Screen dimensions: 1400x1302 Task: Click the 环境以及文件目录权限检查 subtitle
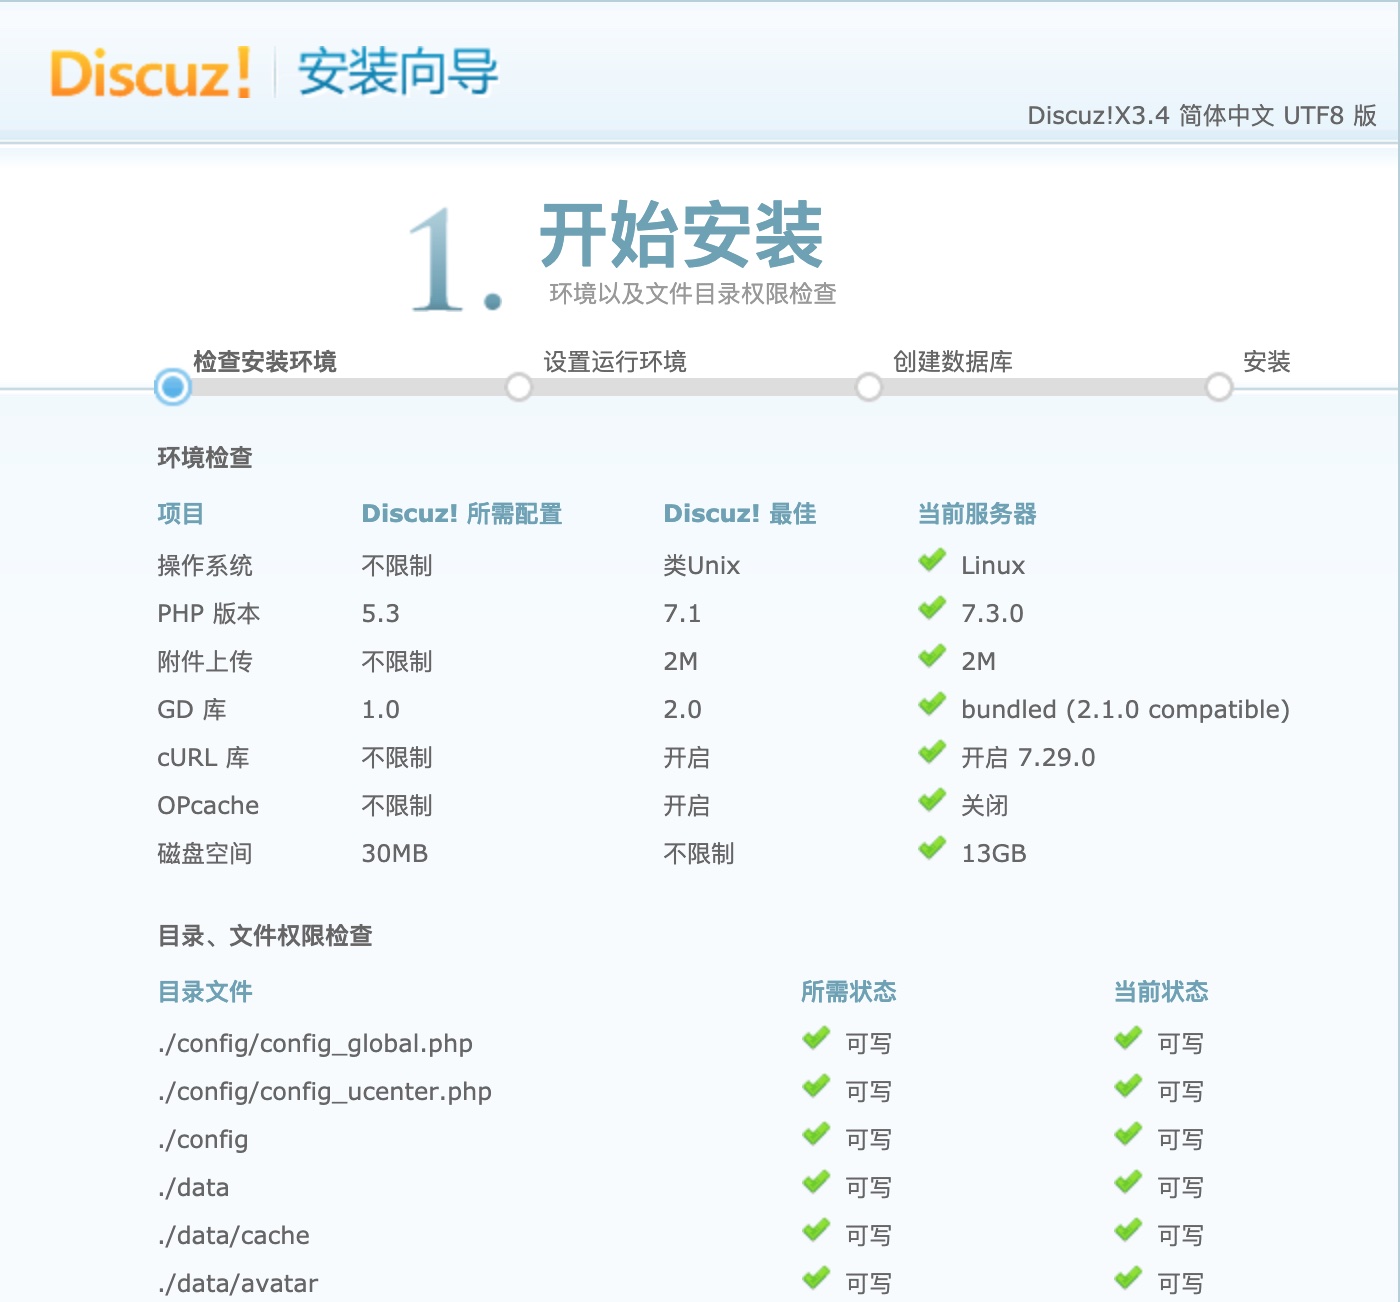tap(693, 293)
